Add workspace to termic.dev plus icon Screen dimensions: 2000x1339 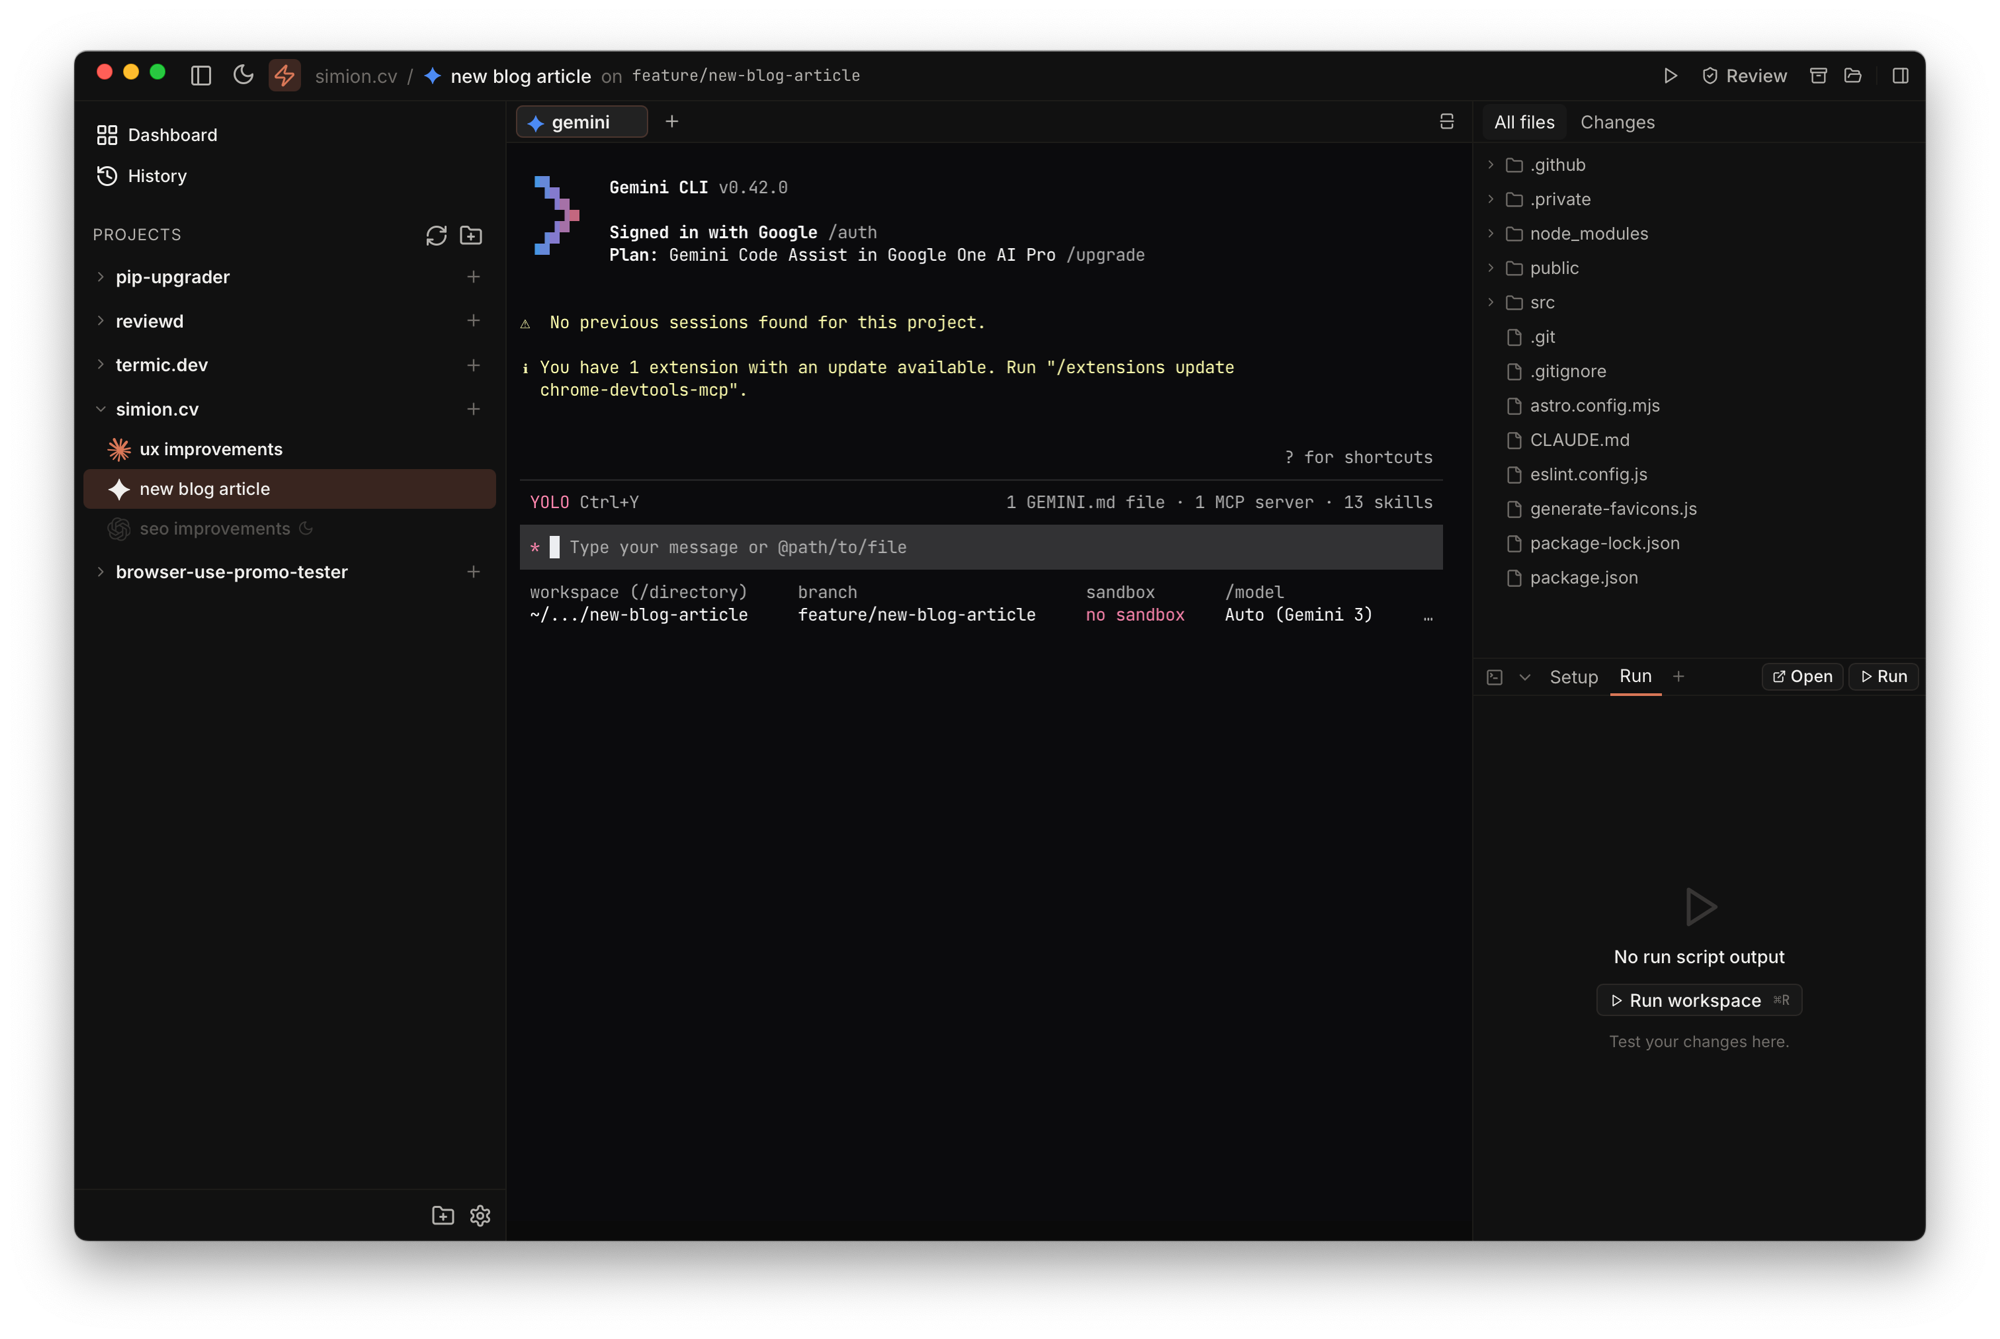click(x=473, y=365)
